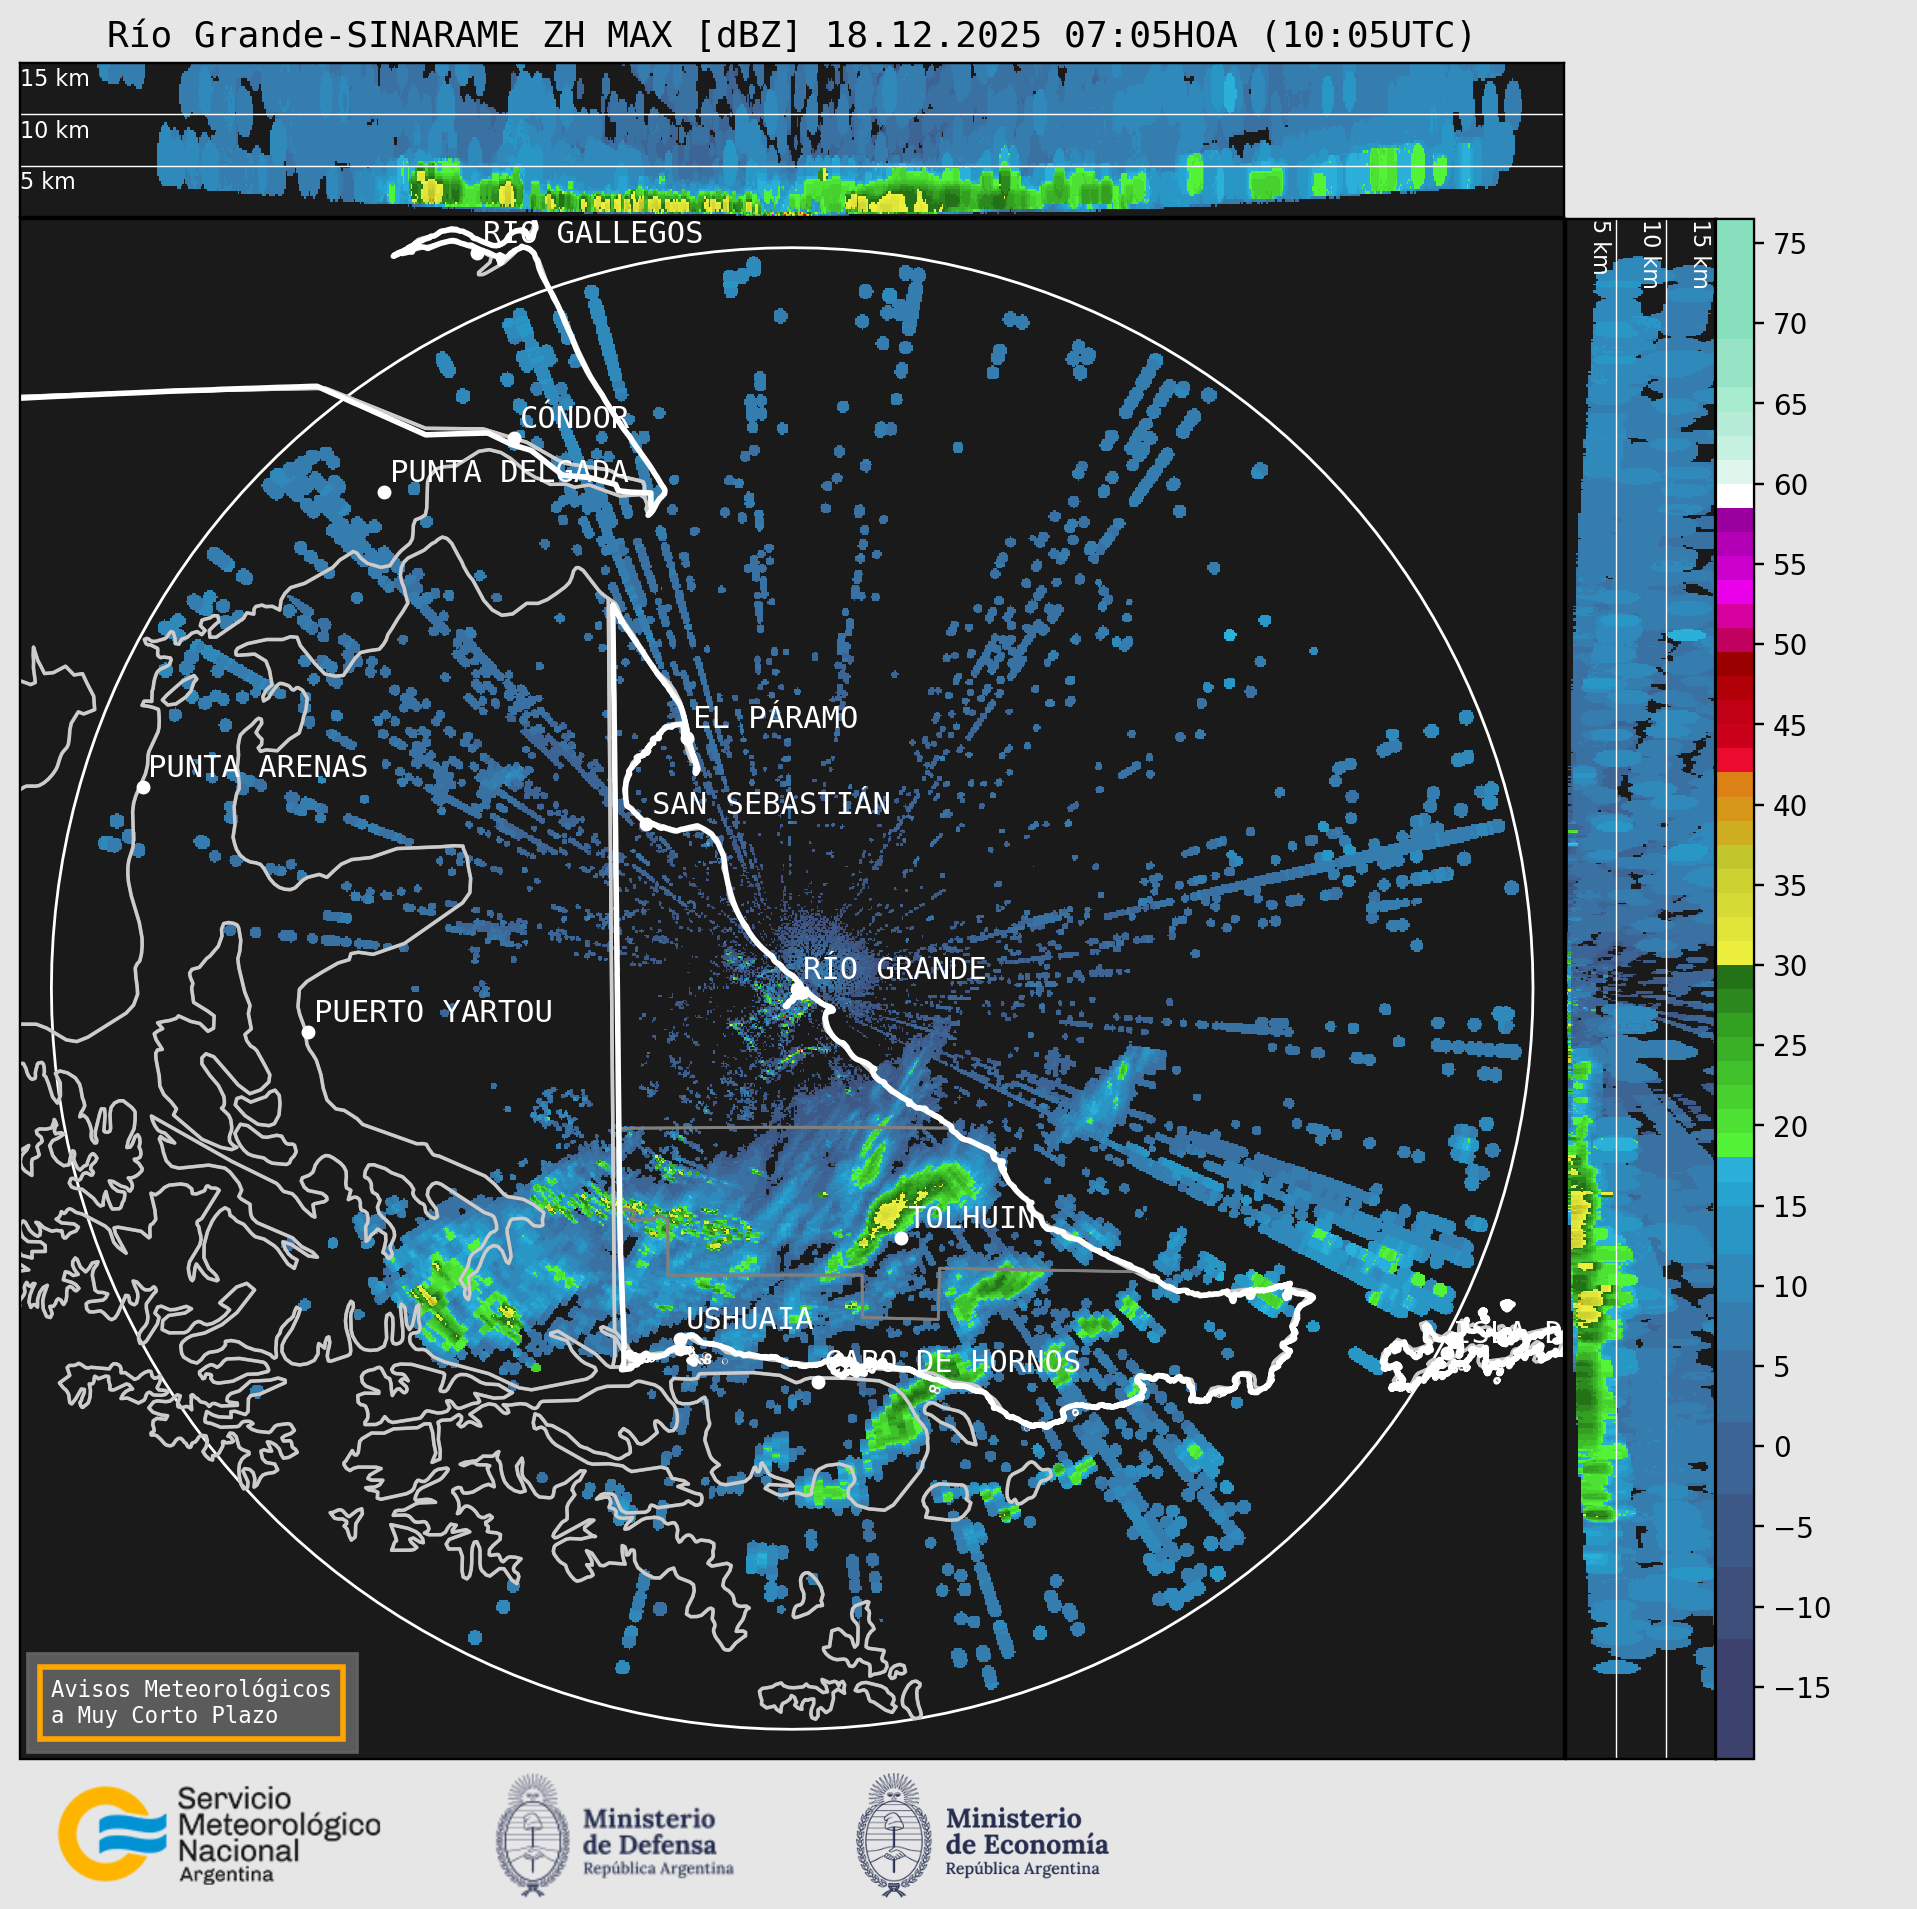Click the Avisos Meteorológicos a Muy Corto Plazo box

point(191,1702)
